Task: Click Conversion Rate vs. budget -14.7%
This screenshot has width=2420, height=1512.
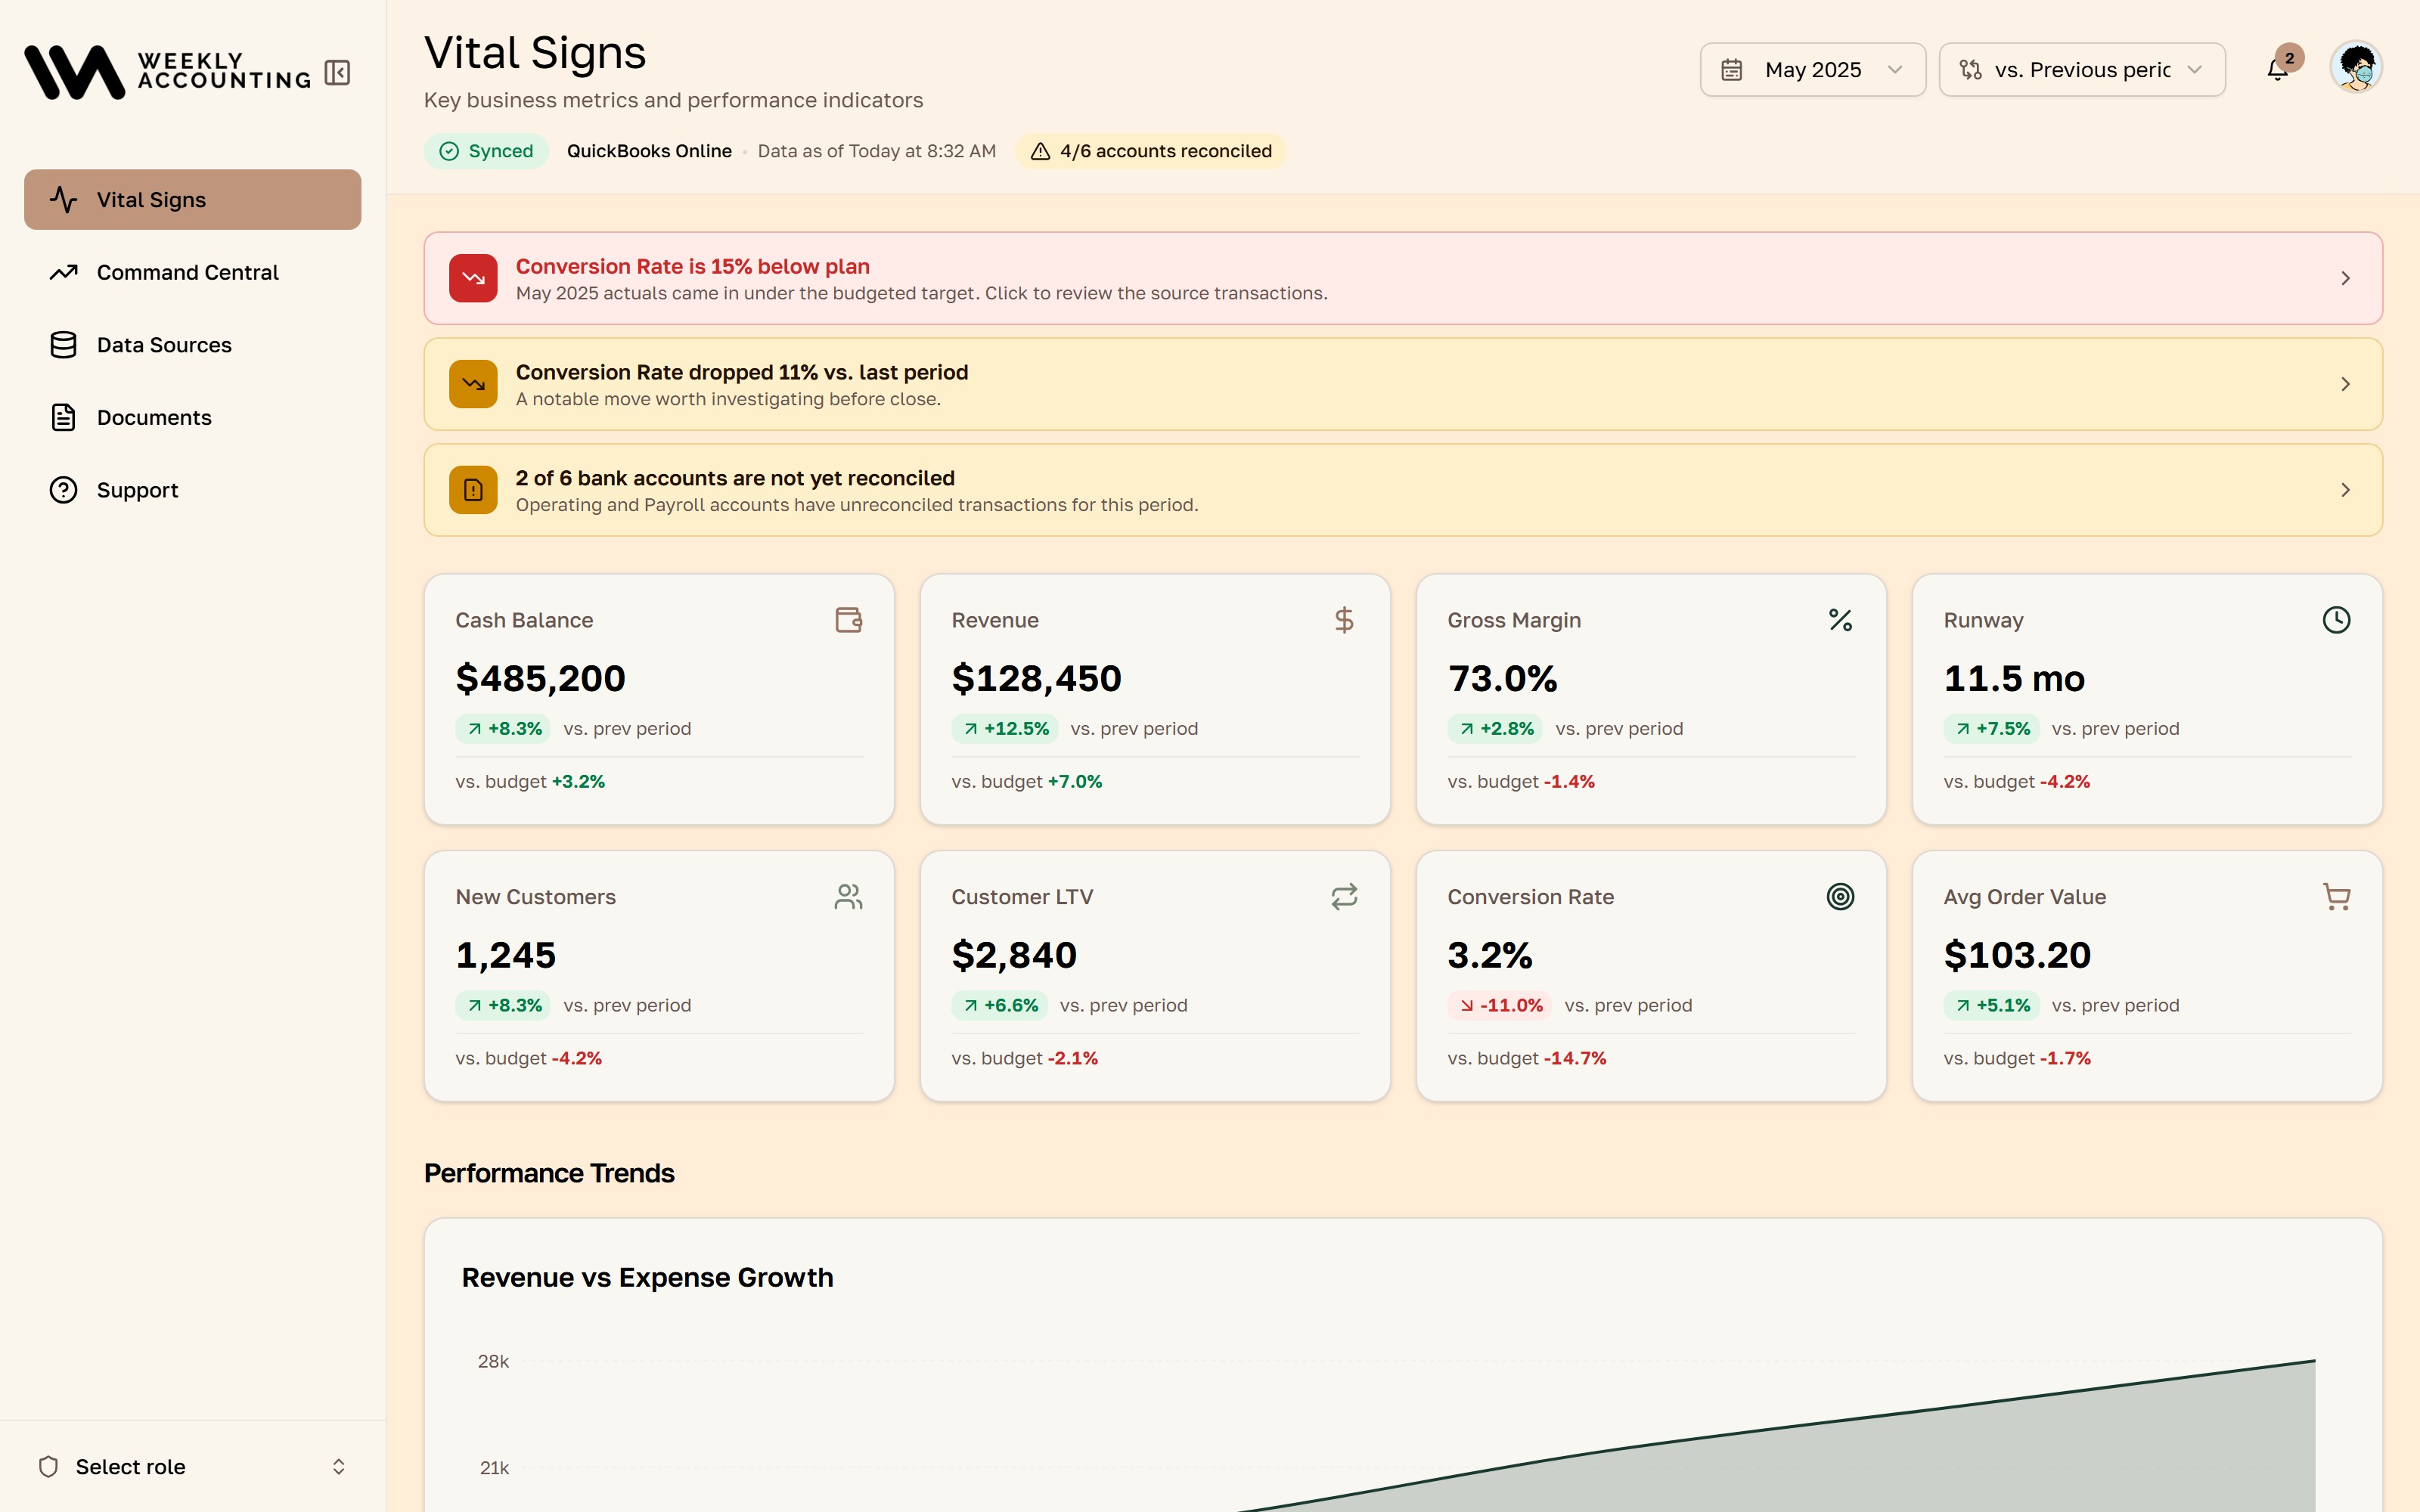Action: [1527, 1058]
